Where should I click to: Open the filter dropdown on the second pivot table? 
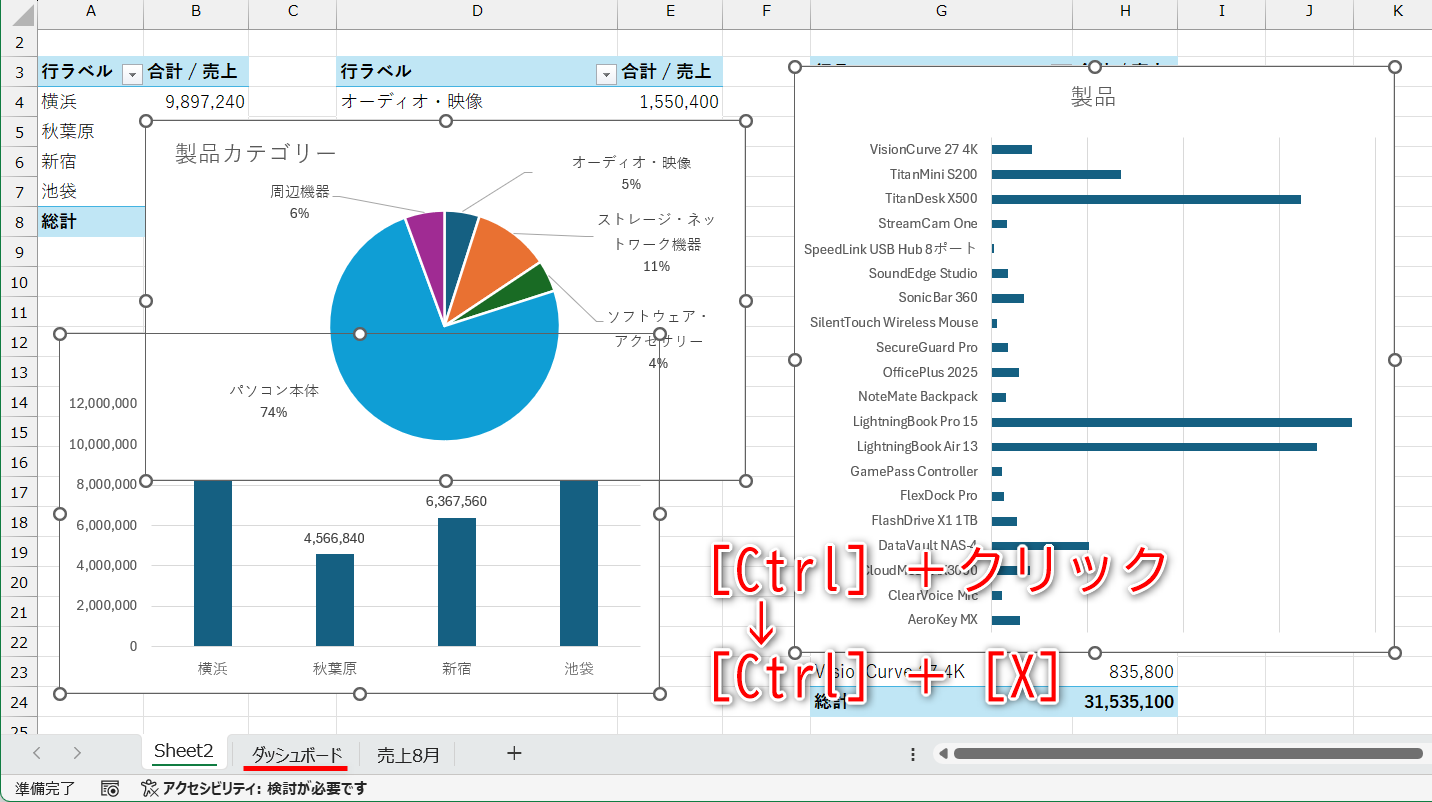point(607,73)
